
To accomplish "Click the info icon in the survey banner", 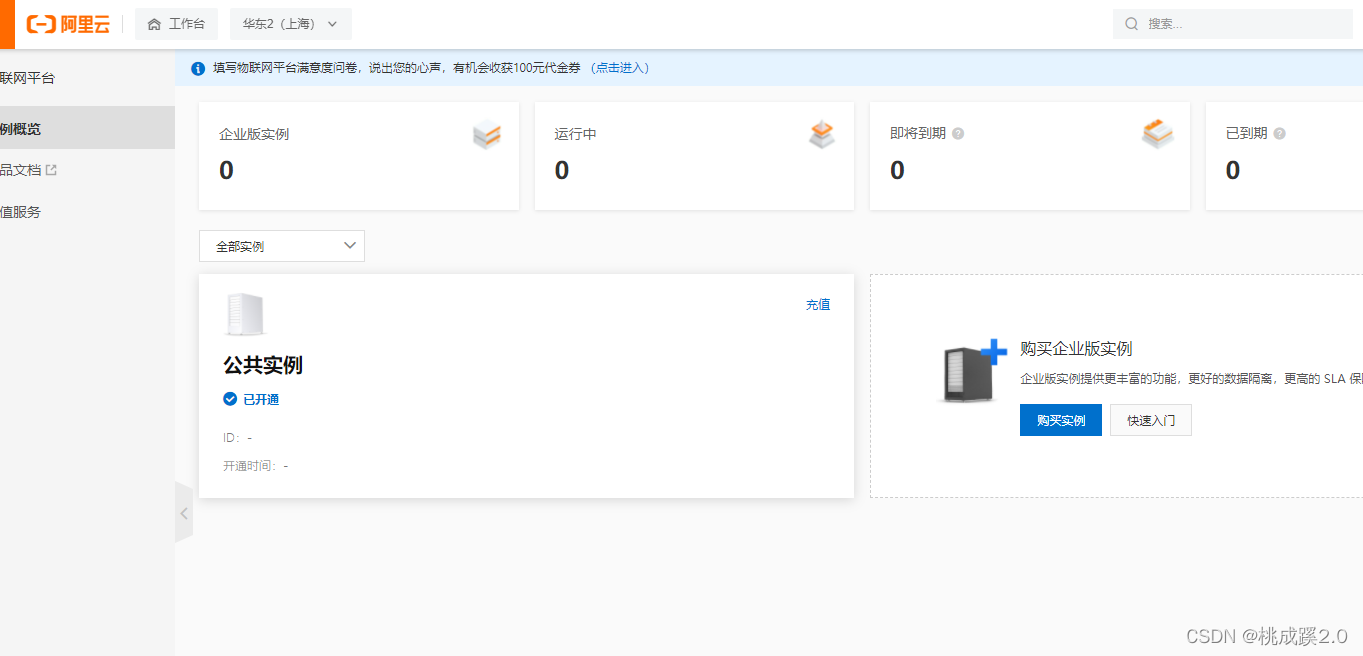I will tap(196, 68).
